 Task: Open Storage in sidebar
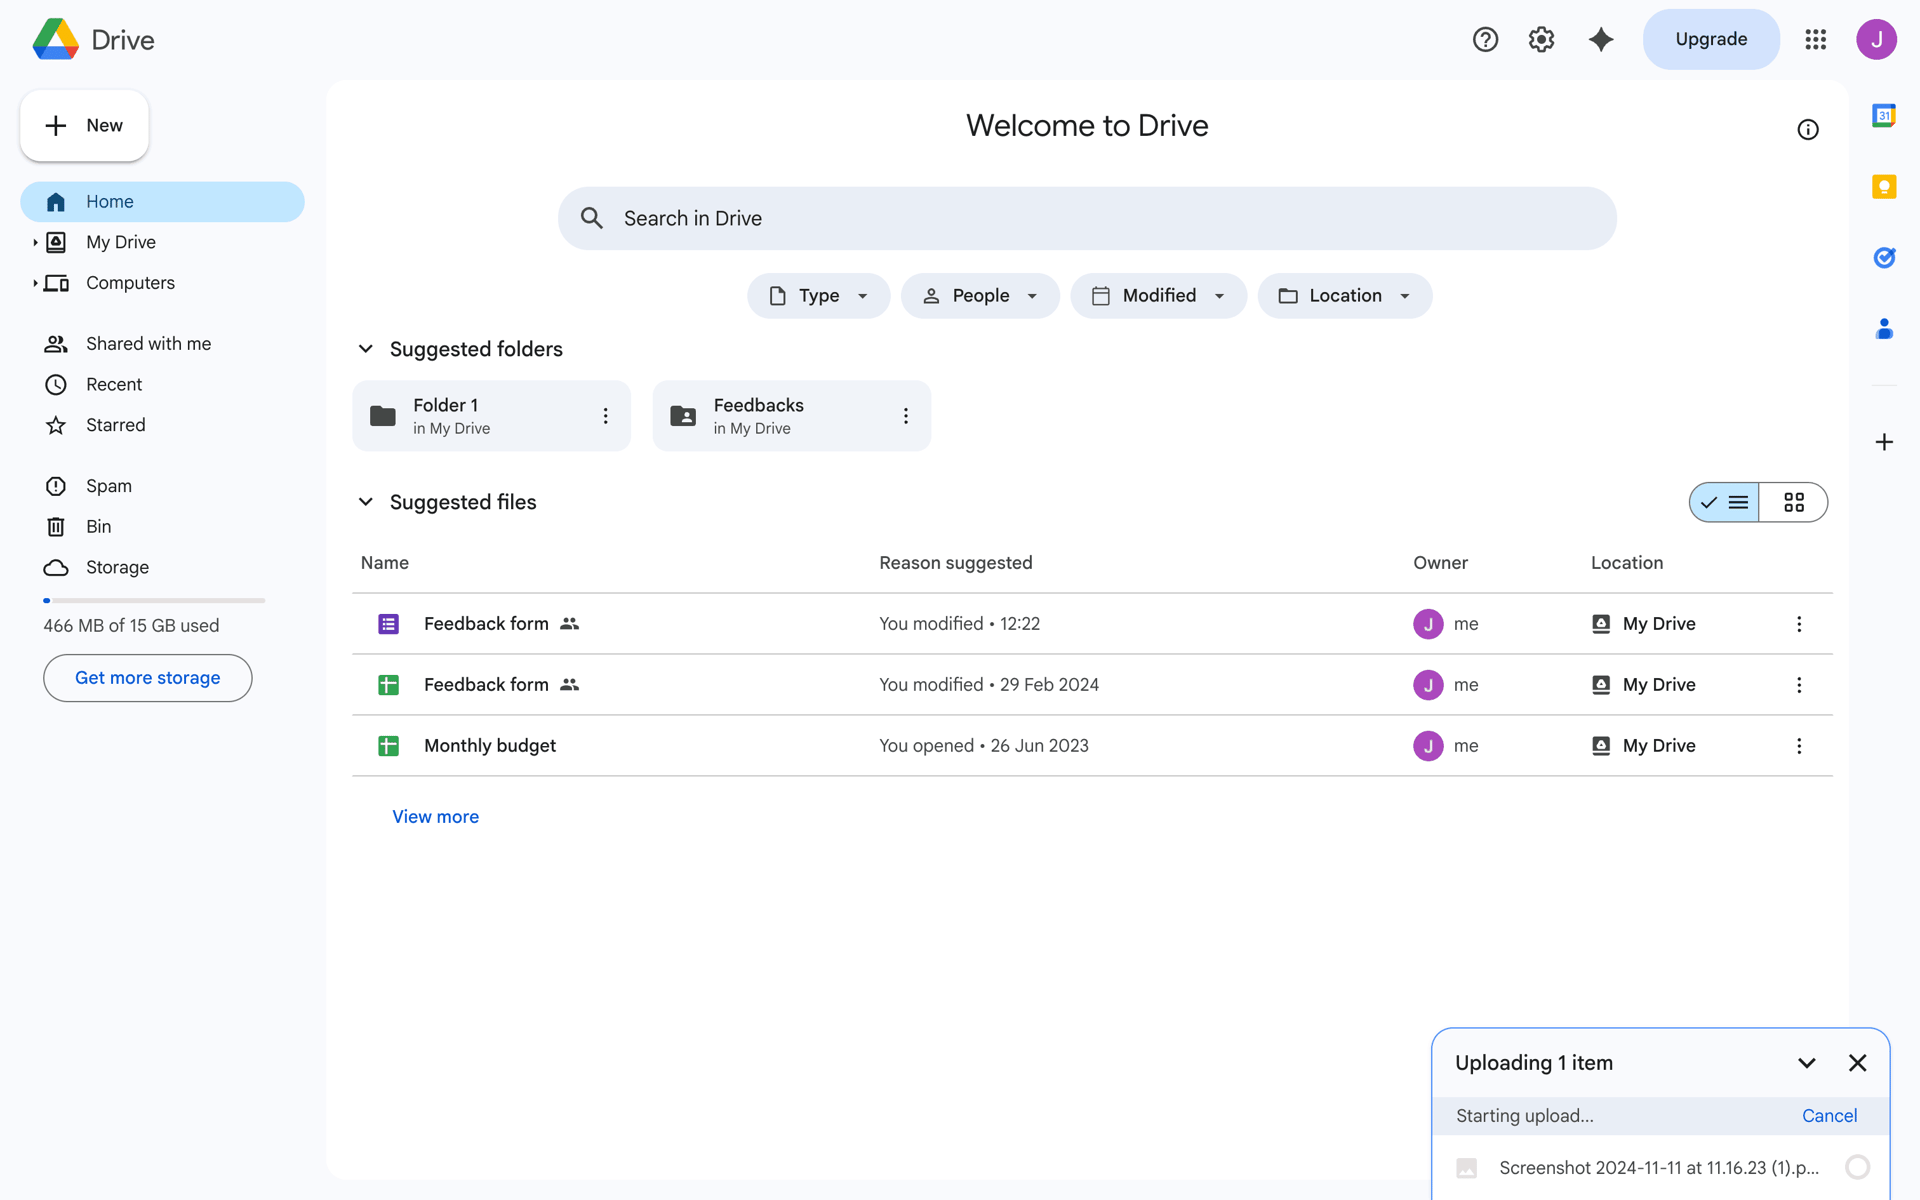pos(162,568)
